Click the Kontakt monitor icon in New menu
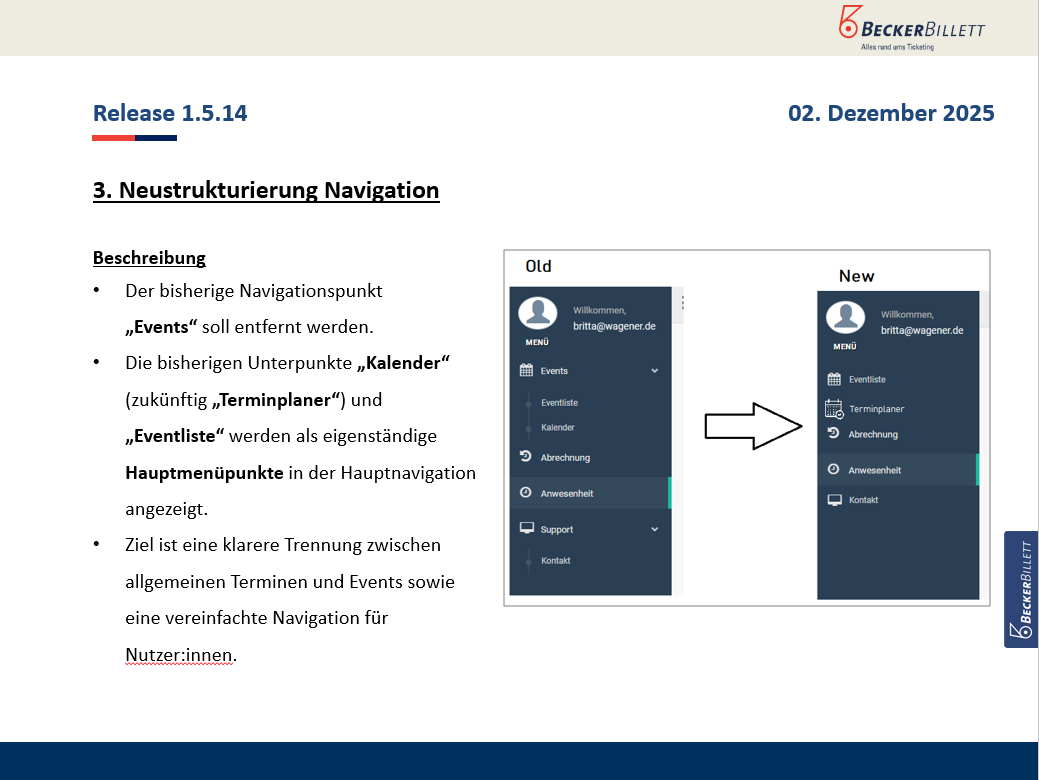The height and width of the screenshot is (780, 1039). pos(834,500)
